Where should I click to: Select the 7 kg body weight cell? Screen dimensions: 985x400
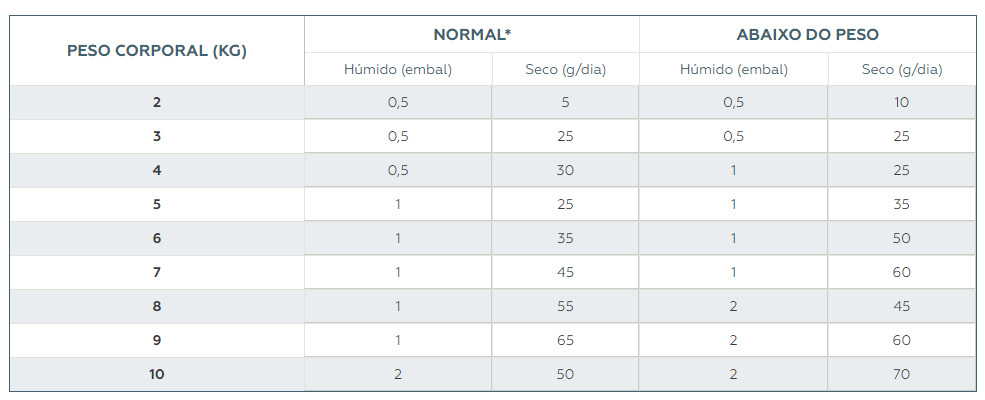pyautogui.click(x=157, y=272)
